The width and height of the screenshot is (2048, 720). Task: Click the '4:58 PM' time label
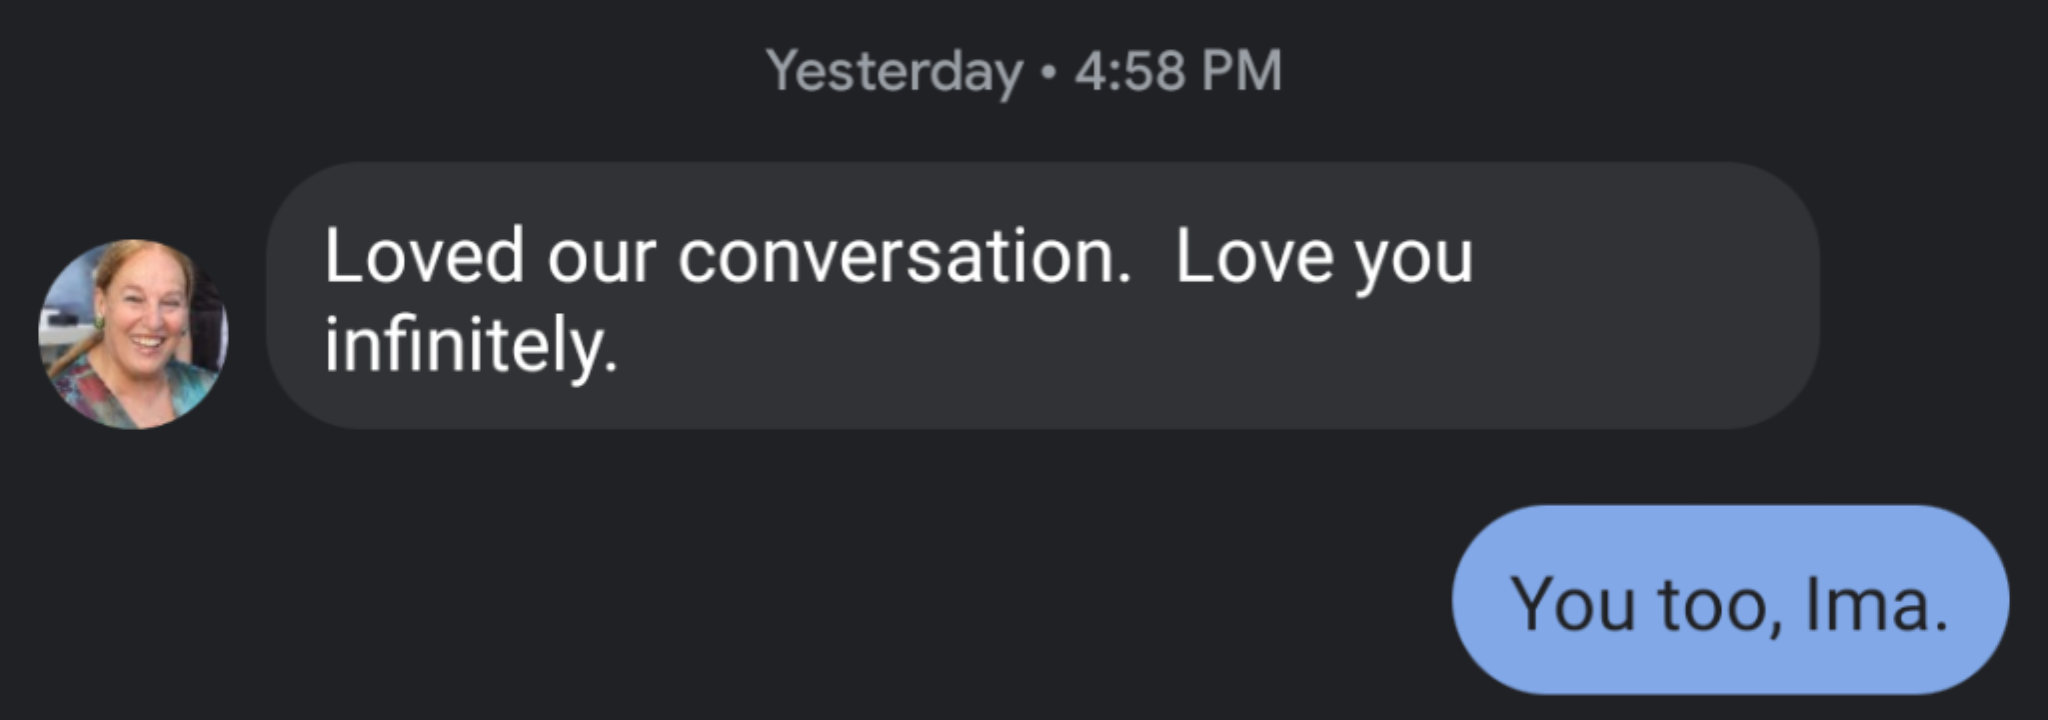(x=1178, y=71)
